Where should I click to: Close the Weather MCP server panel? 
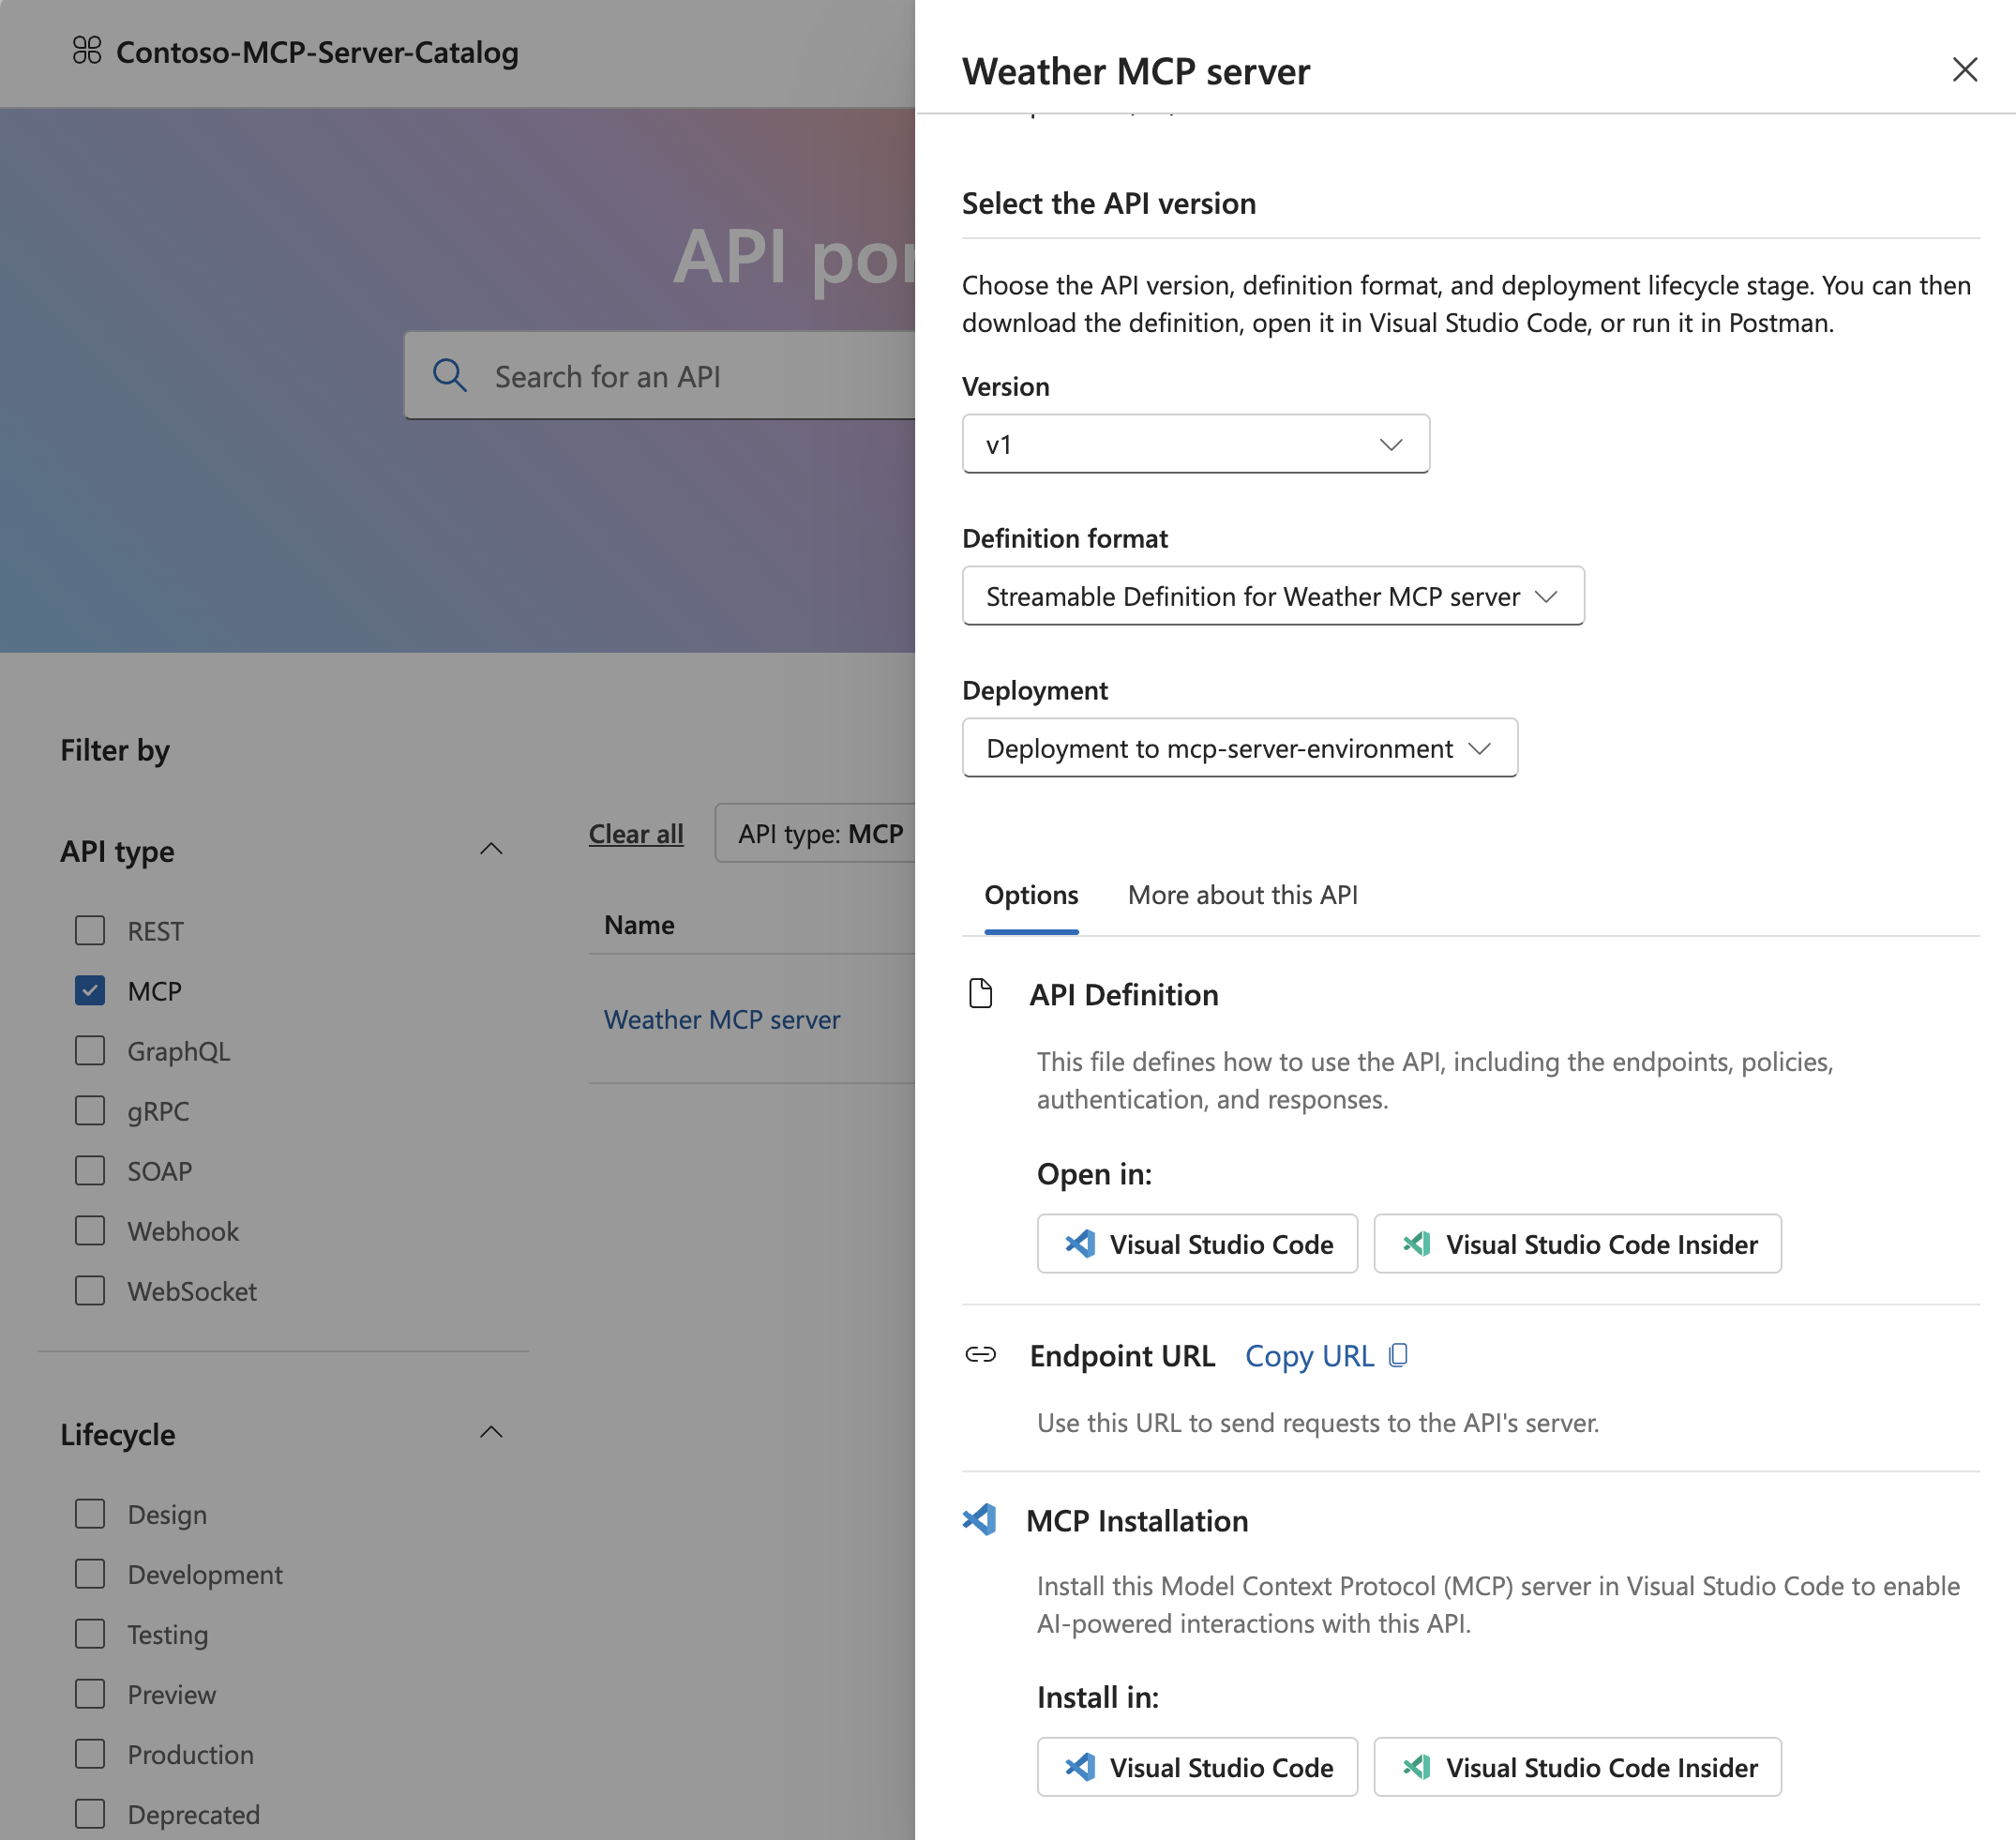1965,70
